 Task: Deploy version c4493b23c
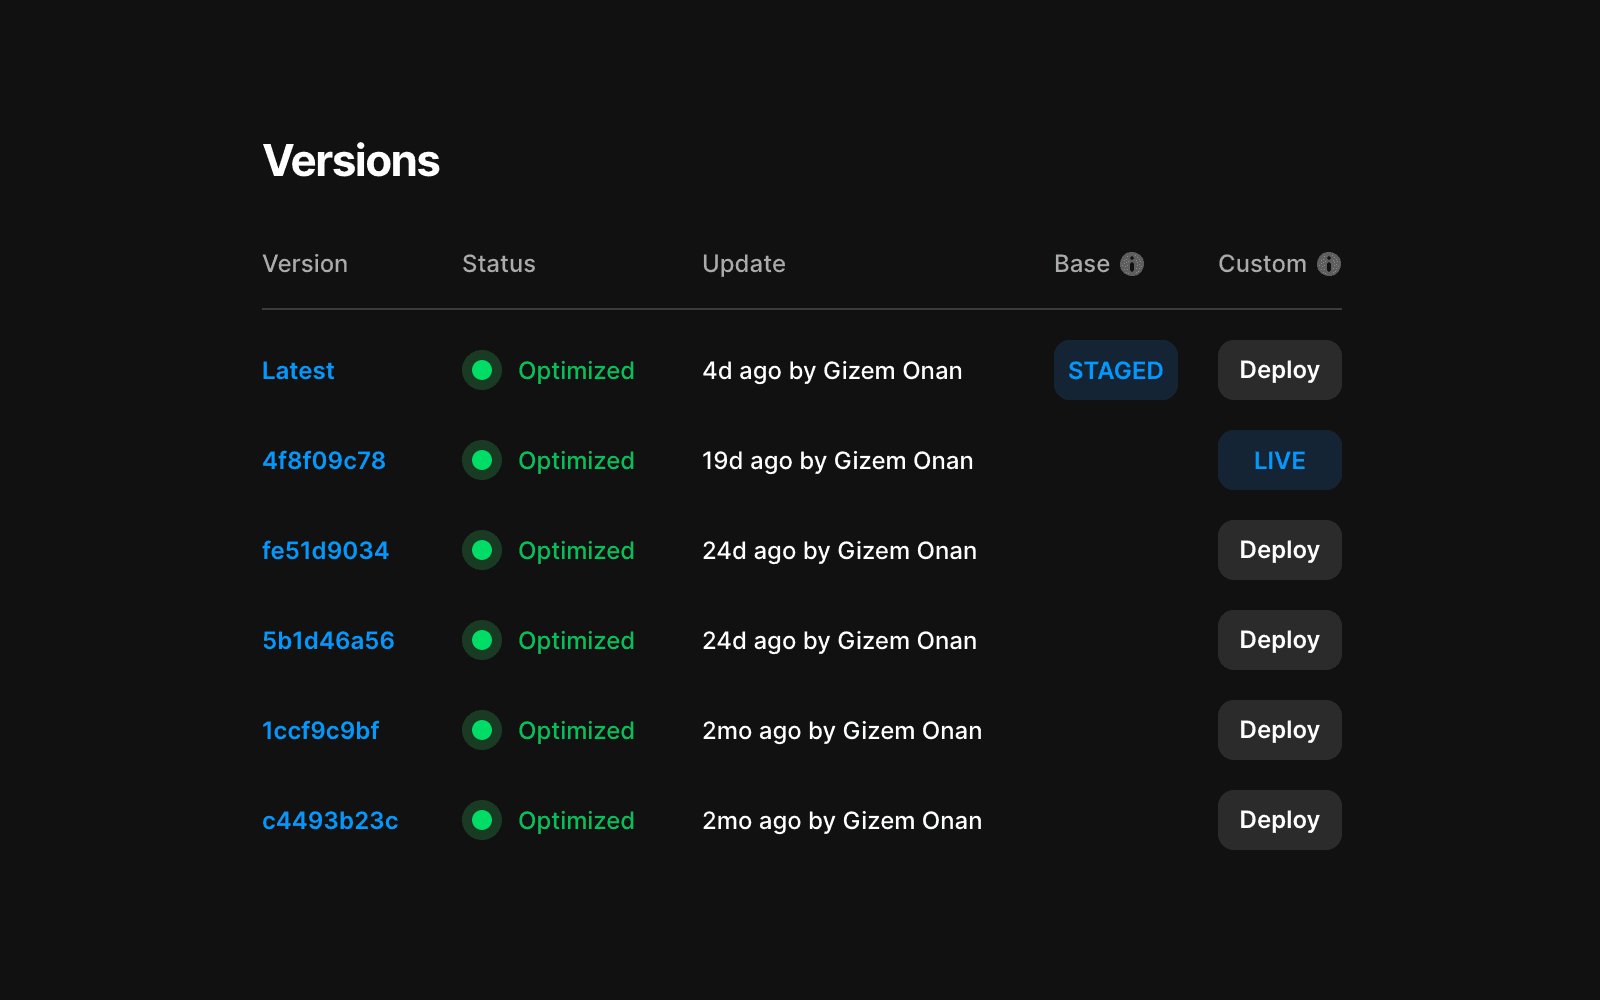(x=1279, y=820)
